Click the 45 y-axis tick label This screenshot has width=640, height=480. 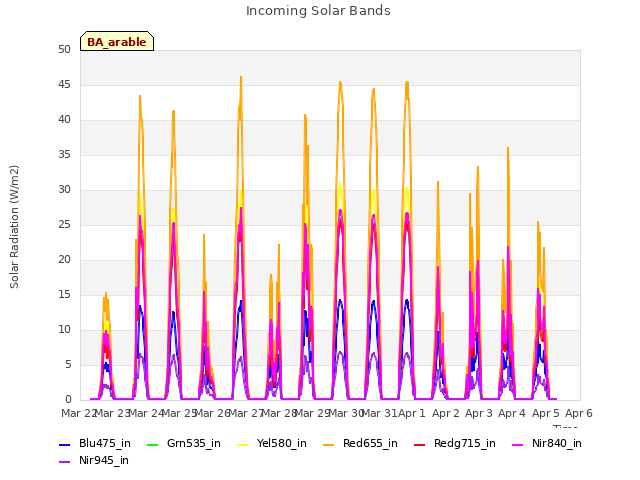[x=64, y=85]
